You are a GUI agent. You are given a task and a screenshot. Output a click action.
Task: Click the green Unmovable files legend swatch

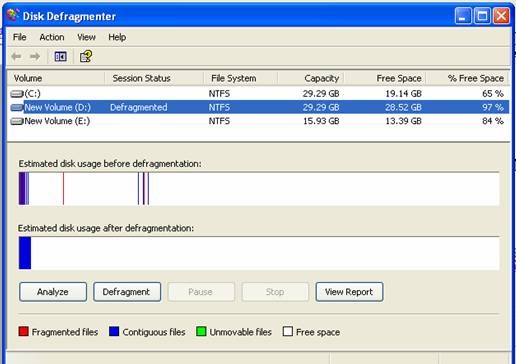tap(201, 331)
